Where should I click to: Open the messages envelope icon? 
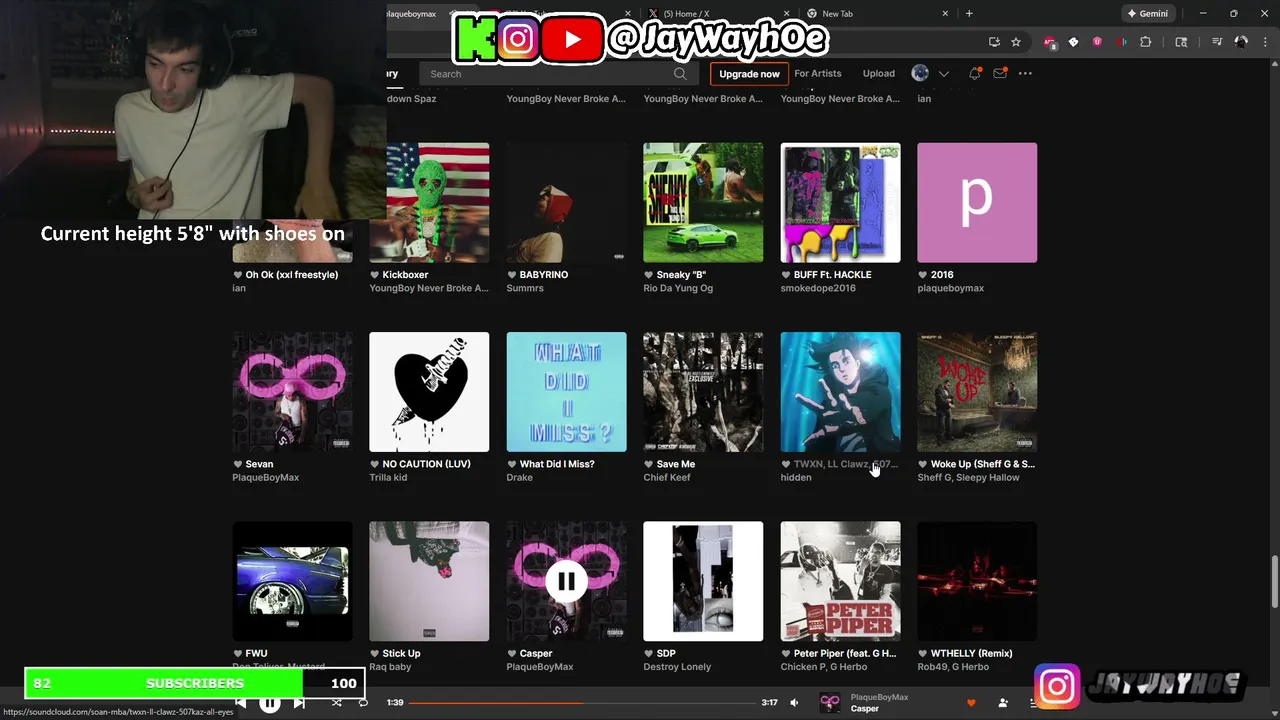click(x=1000, y=73)
